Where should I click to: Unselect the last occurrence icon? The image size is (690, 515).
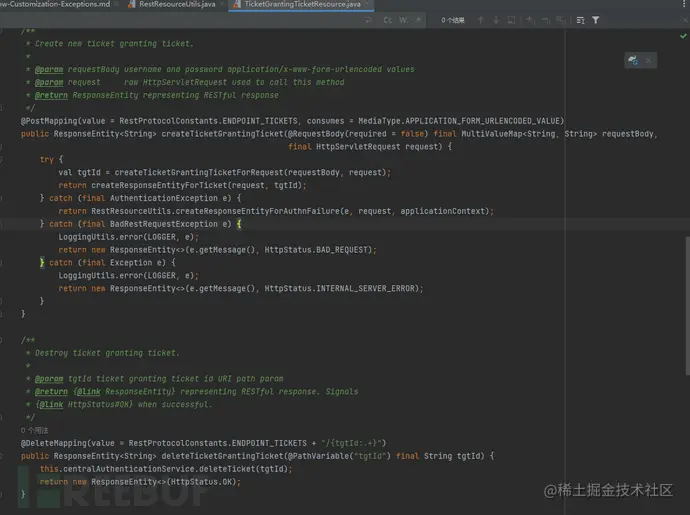point(546,20)
